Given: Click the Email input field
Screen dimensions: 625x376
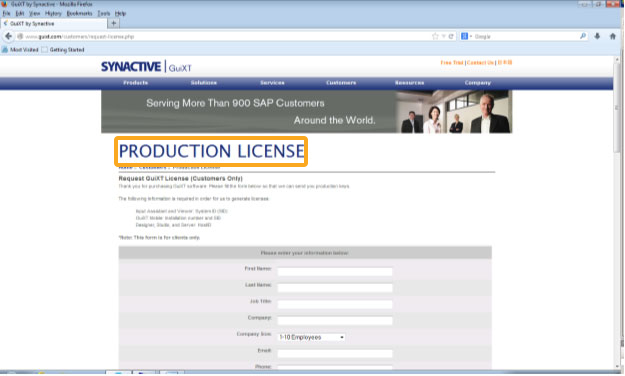Looking at the screenshot, I should [335, 353].
